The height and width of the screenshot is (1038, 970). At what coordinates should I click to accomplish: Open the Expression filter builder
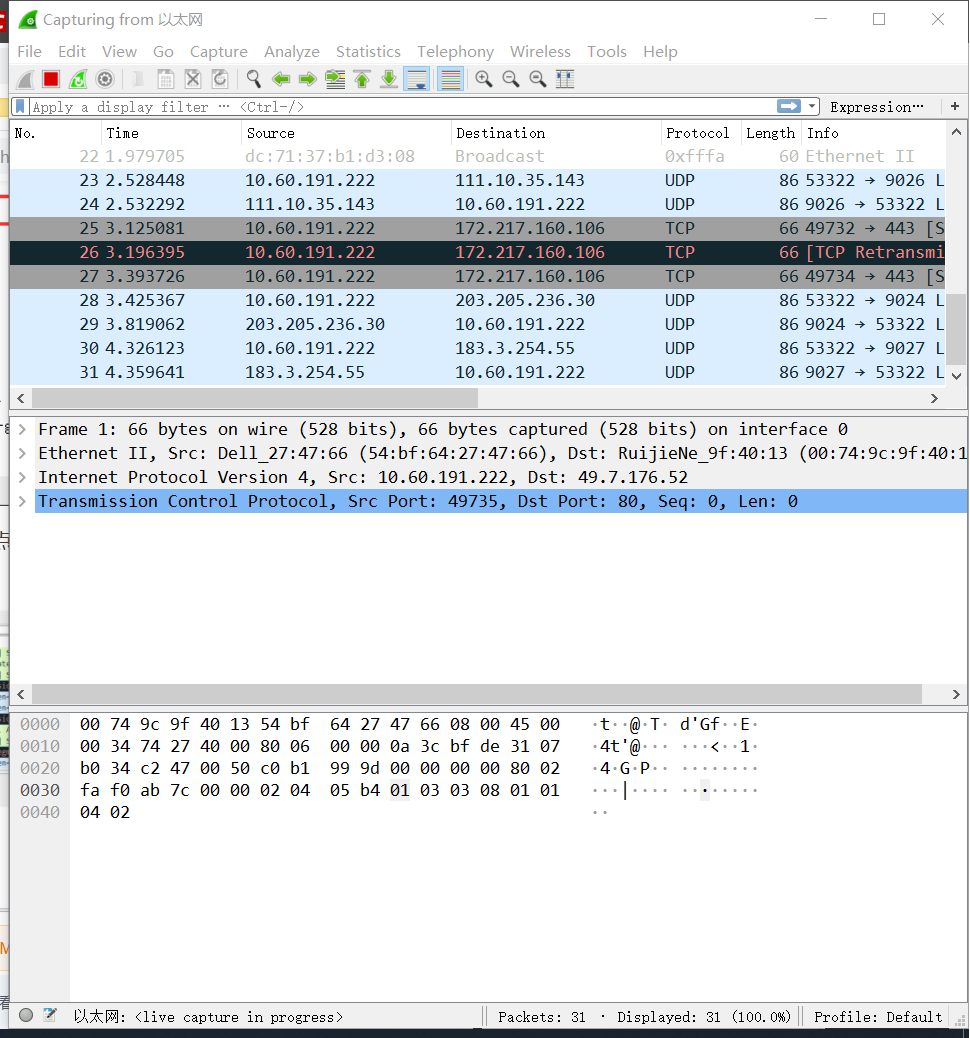point(877,107)
